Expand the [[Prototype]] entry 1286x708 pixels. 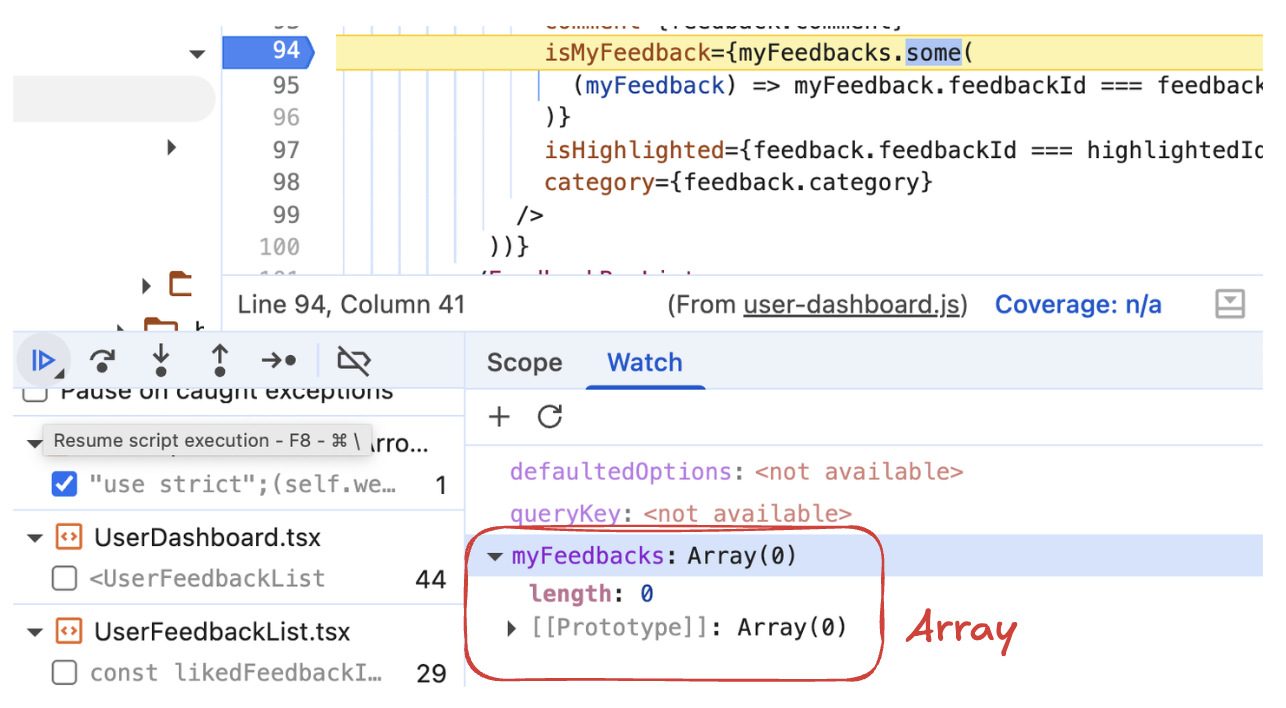pyautogui.click(x=511, y=627)
